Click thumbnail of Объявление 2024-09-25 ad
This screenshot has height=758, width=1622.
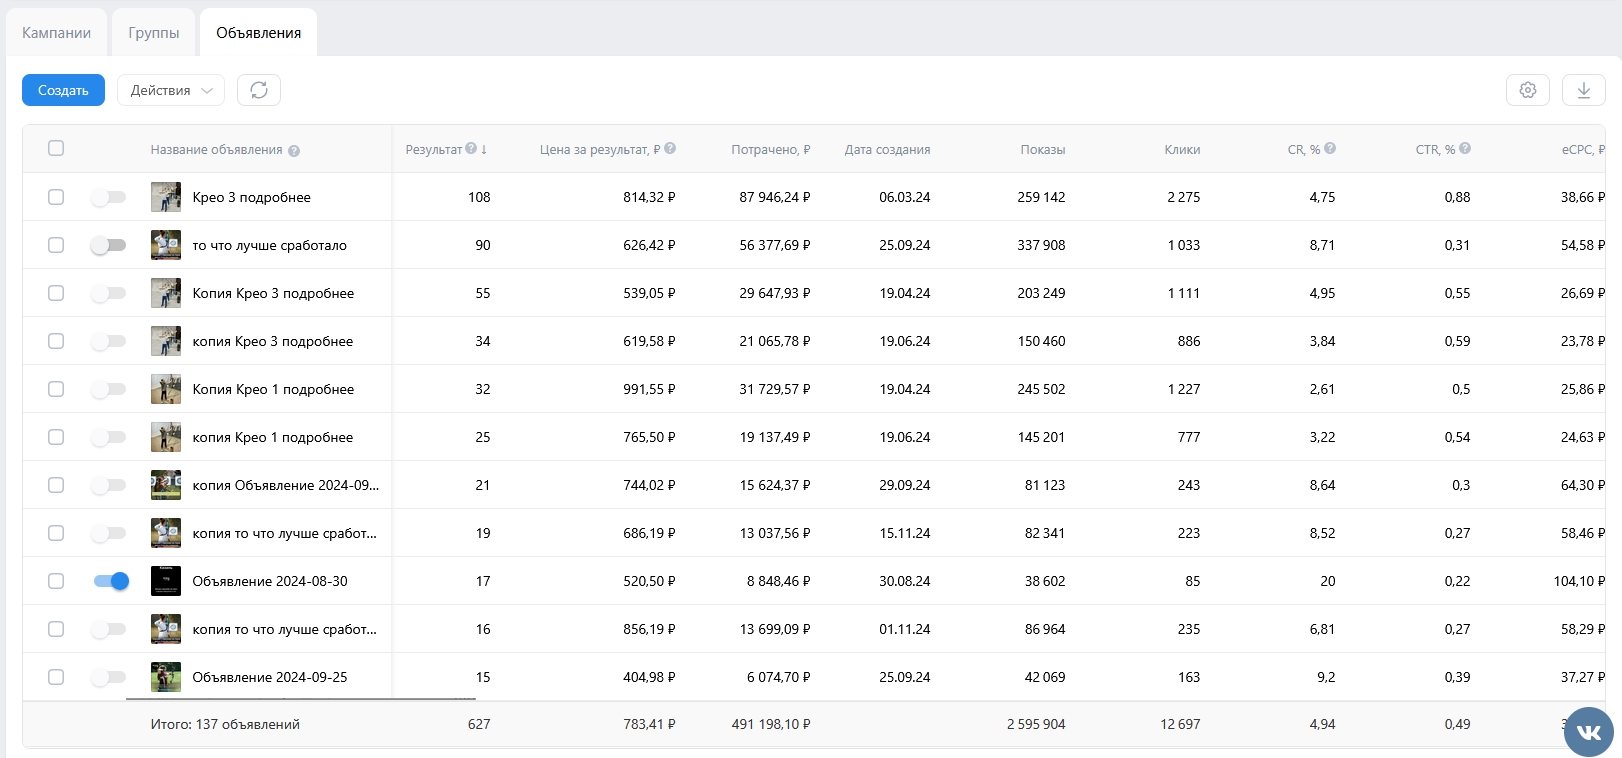[x=166, y=677]
